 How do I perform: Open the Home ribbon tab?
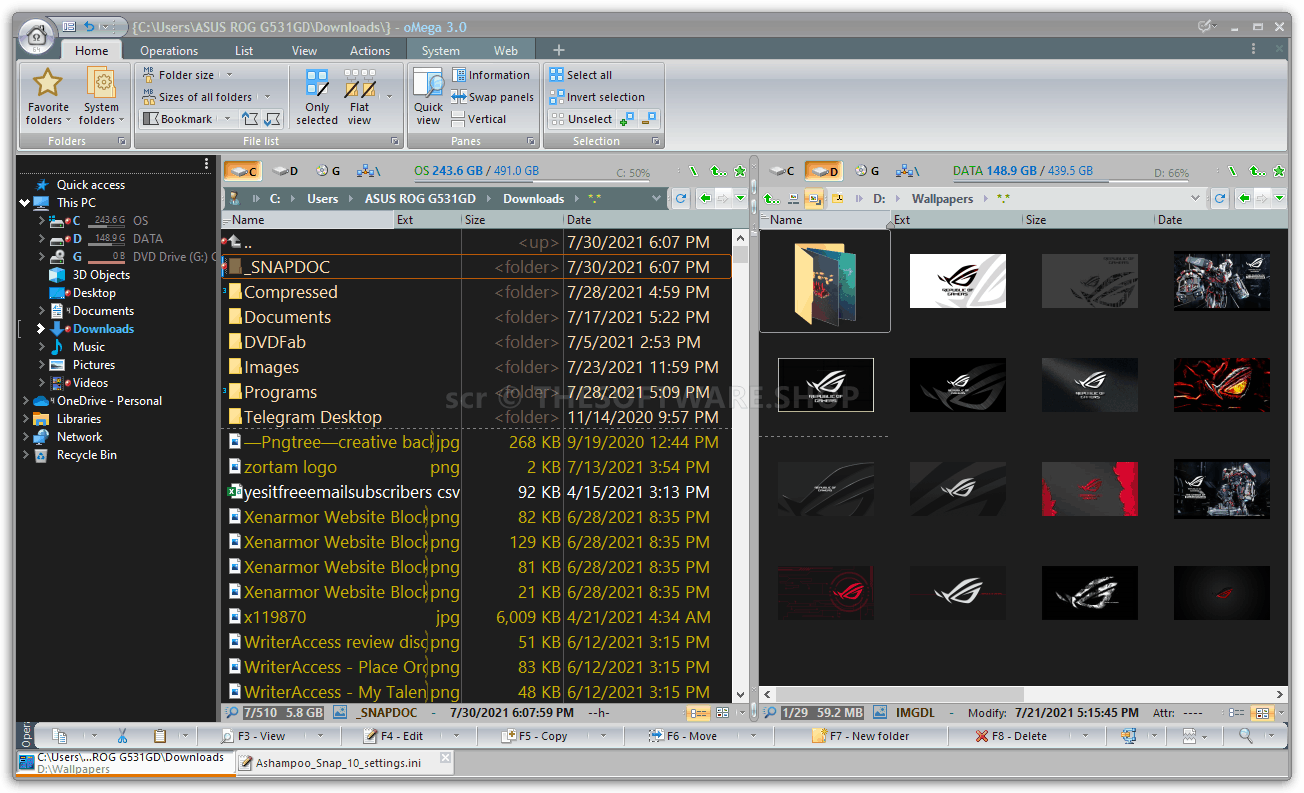tap(91, 51)
